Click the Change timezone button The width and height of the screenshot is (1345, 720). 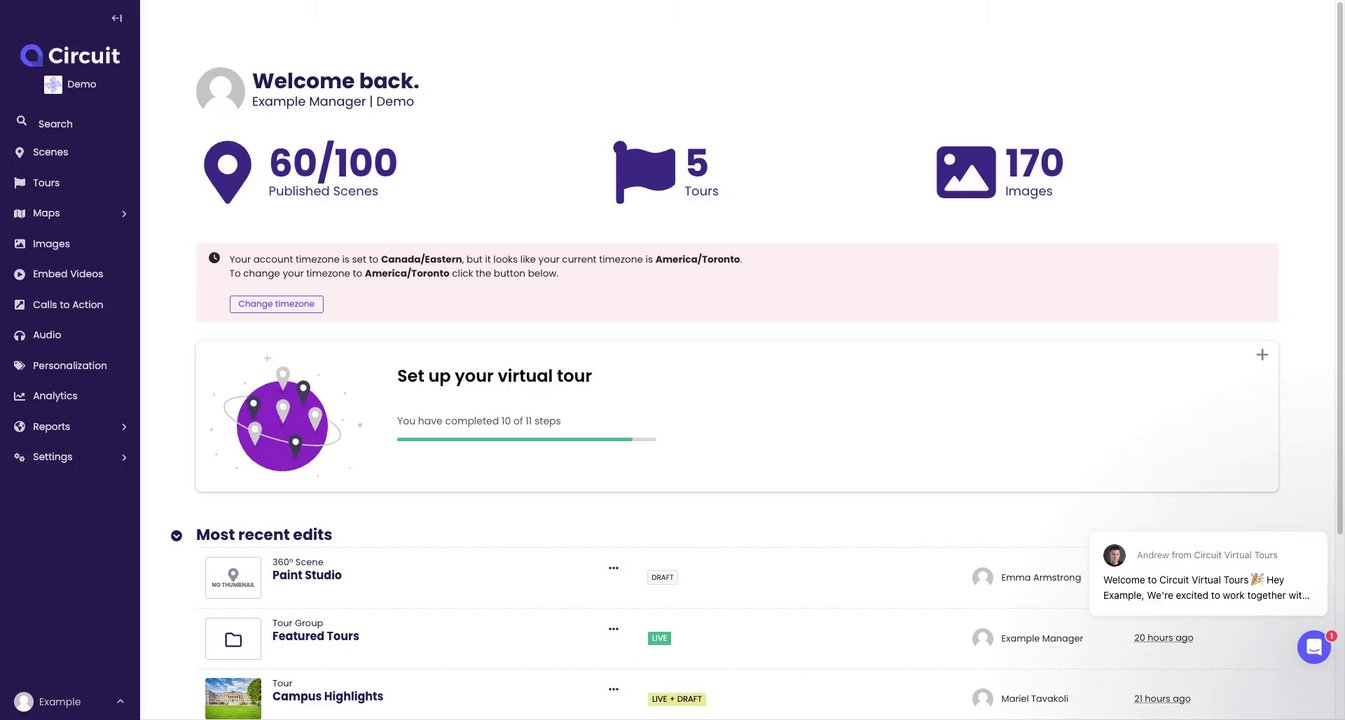276,304
